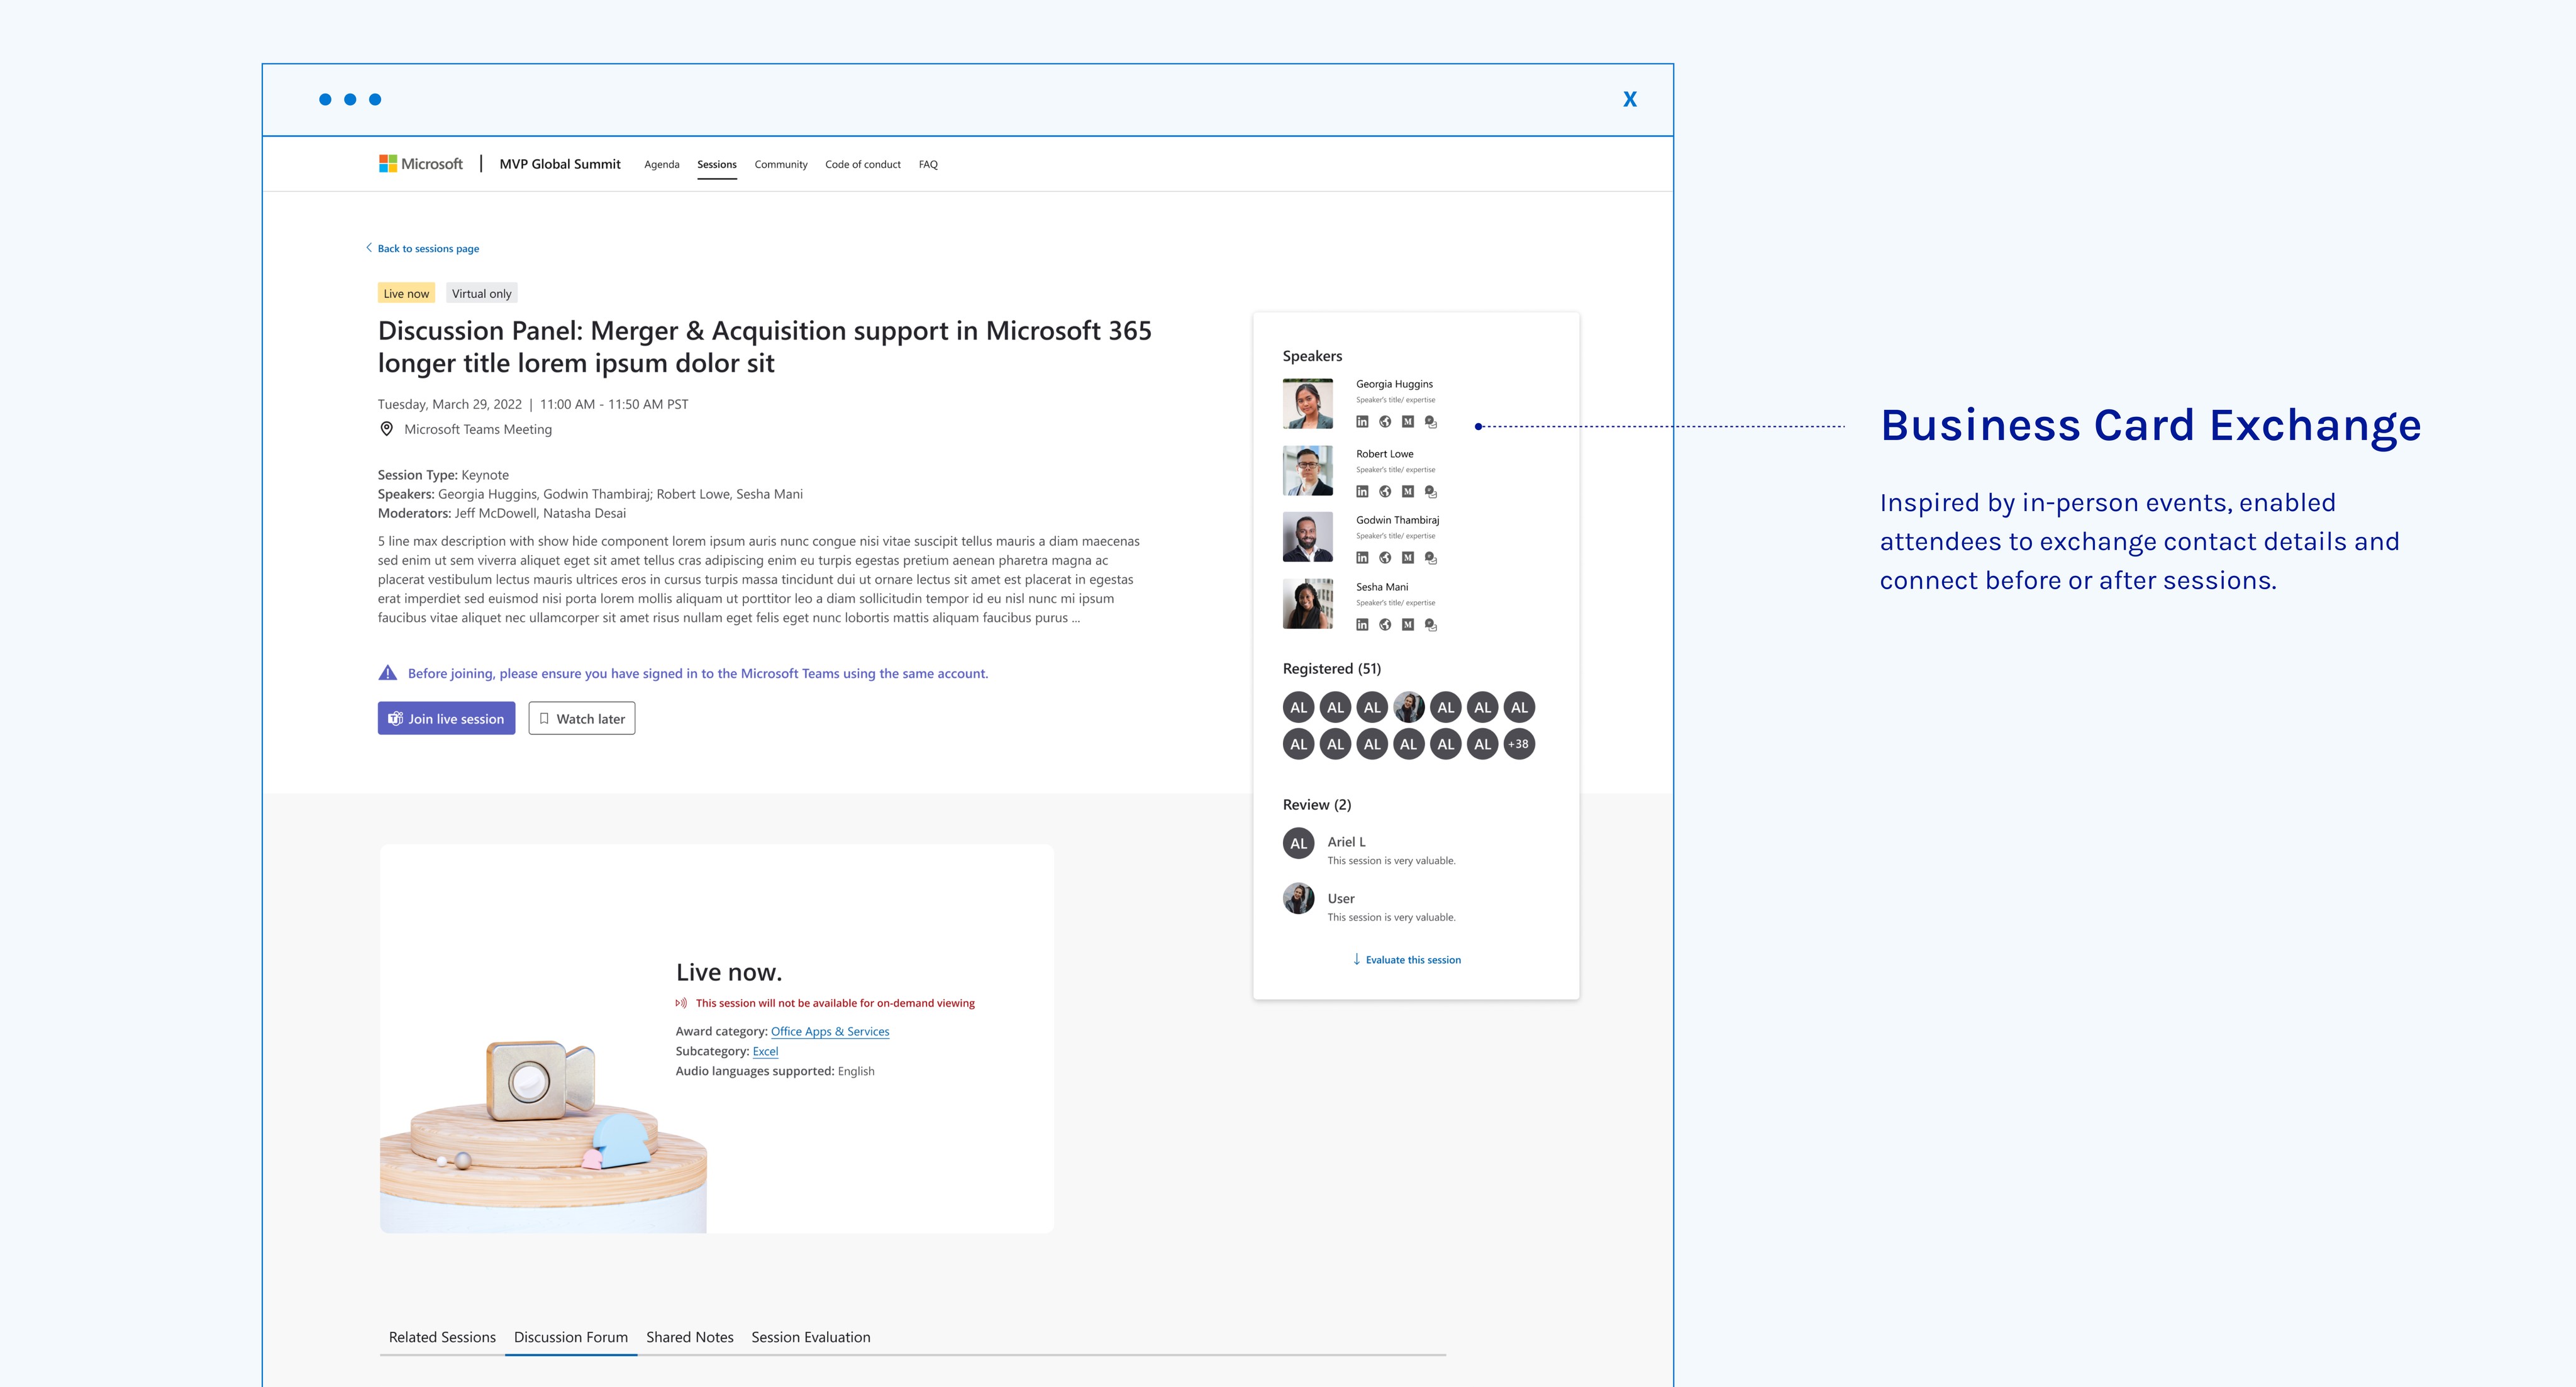Jump down via Evaluate this session
The height and width of the screenshot is (1387, 2576).
click(x=1412, y=960)
